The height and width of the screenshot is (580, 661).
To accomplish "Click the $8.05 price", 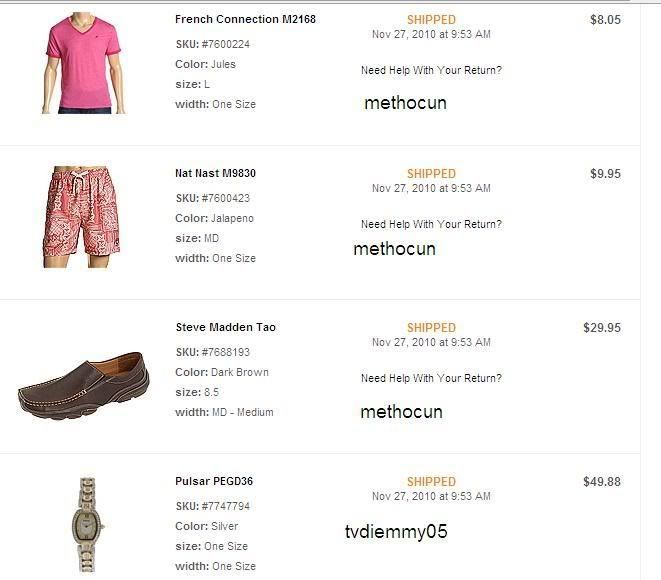I will (x=605, y=20).
